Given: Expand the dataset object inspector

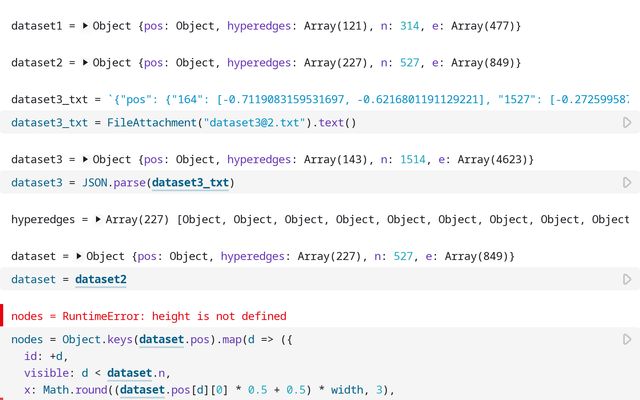Looking at the screenshot, I should pos(79,257).
